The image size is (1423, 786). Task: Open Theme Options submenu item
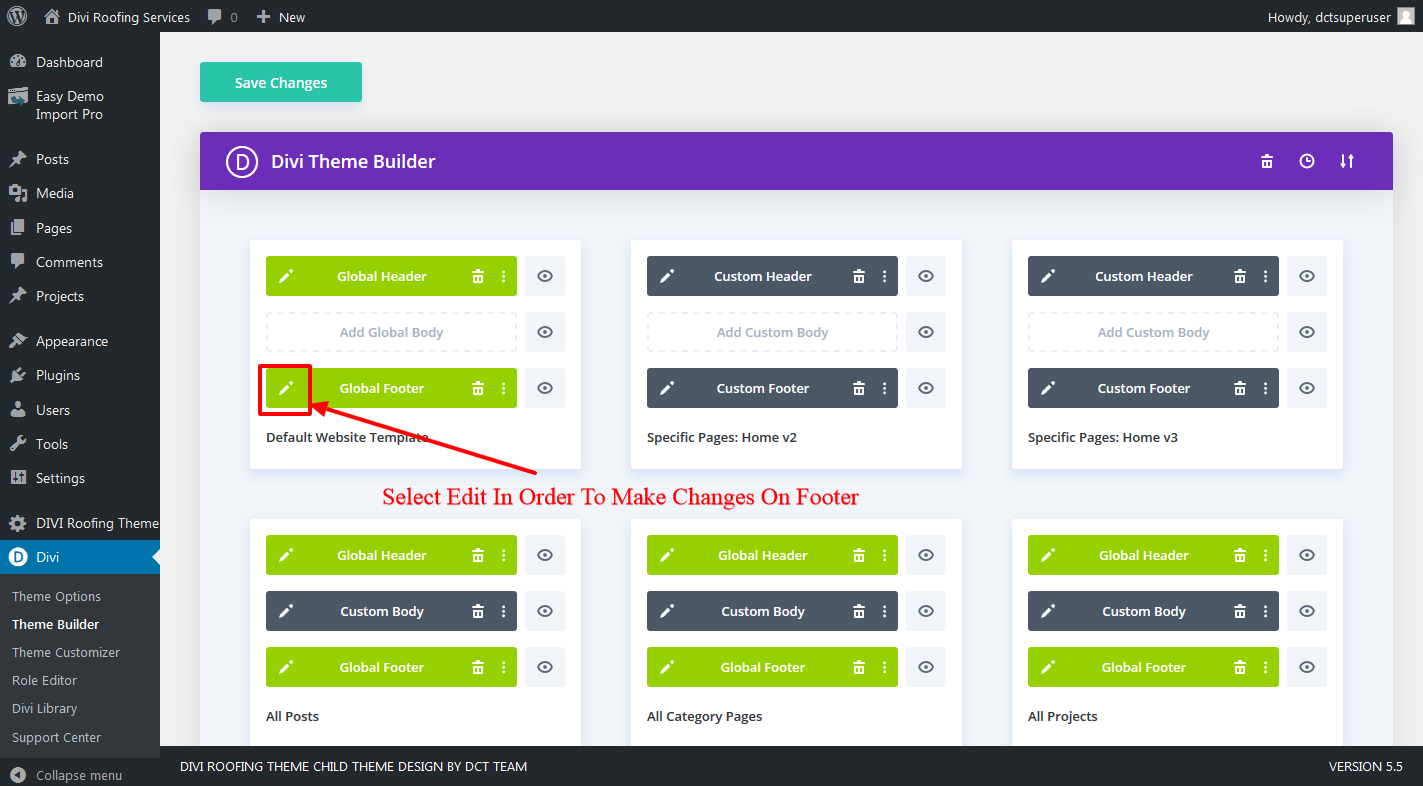57,596
